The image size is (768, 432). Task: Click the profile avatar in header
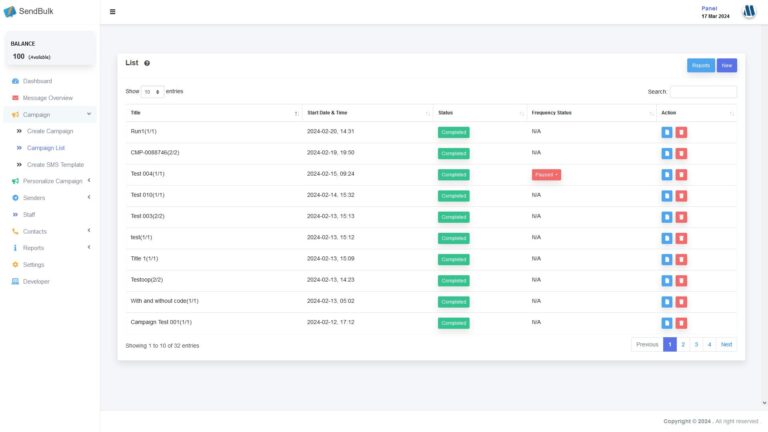pos(748,12)
